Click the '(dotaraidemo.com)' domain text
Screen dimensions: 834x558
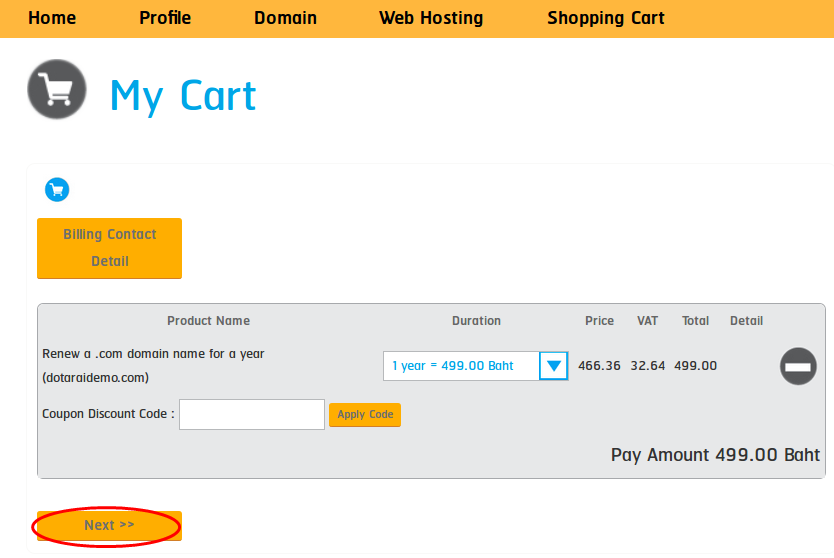96,378
